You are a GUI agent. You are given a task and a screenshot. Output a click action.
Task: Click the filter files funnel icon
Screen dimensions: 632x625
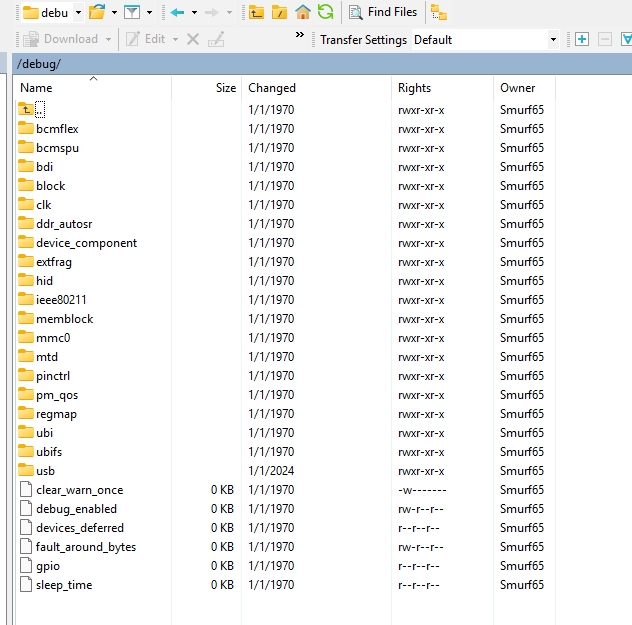tap(131, 12)
